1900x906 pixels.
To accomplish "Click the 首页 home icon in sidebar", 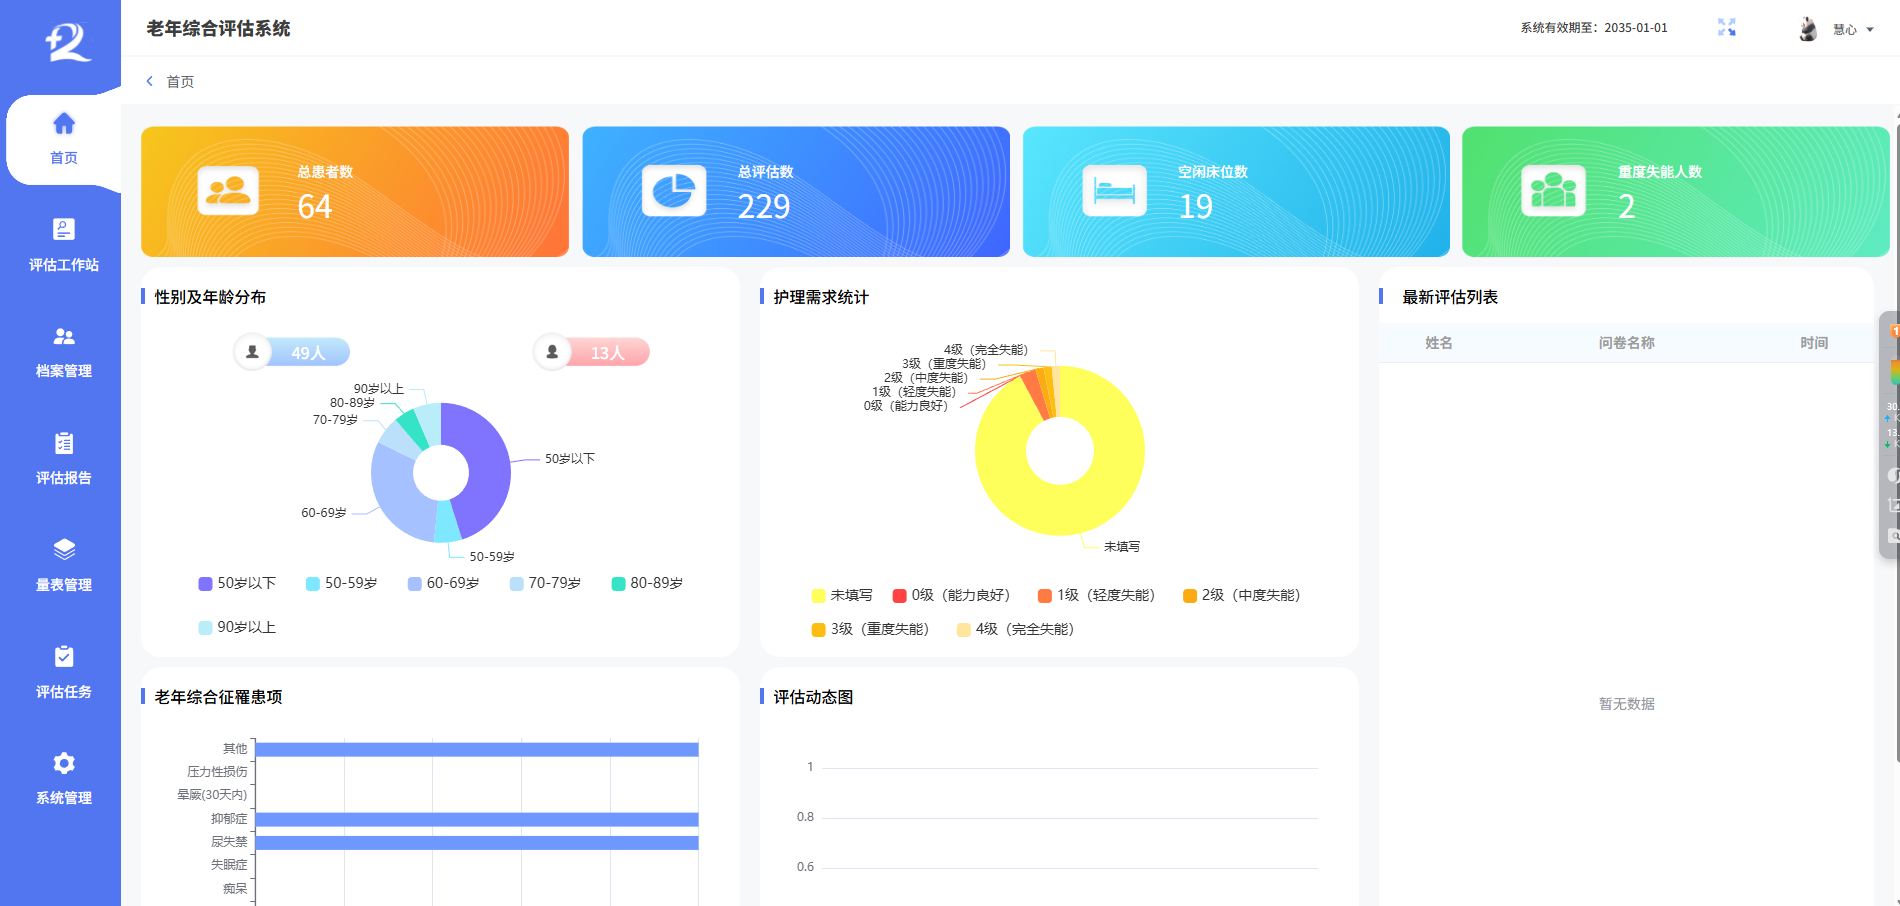I will click(64, 124).
